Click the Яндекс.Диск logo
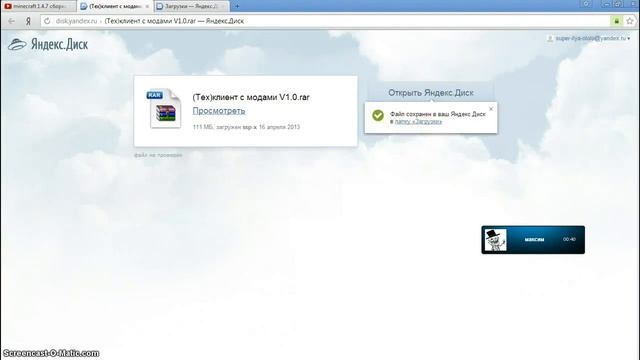The image size is (640, 360). point(48,44)
